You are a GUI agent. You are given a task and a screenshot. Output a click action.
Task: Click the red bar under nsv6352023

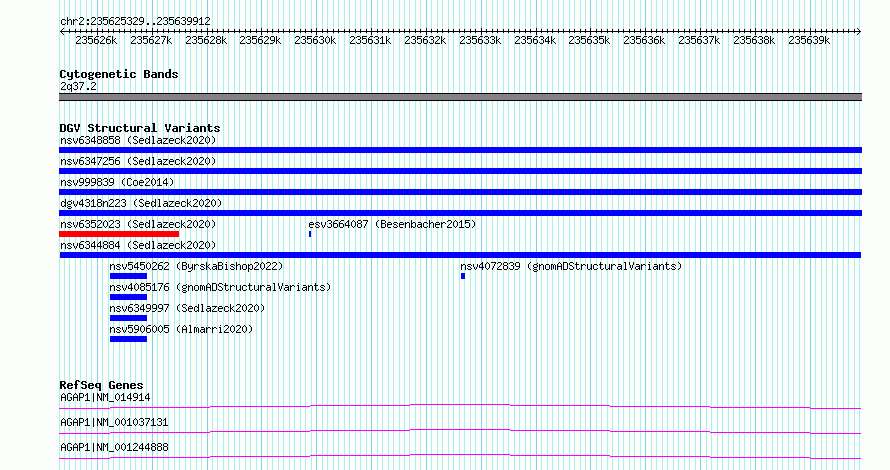click(x=119, y=234)
